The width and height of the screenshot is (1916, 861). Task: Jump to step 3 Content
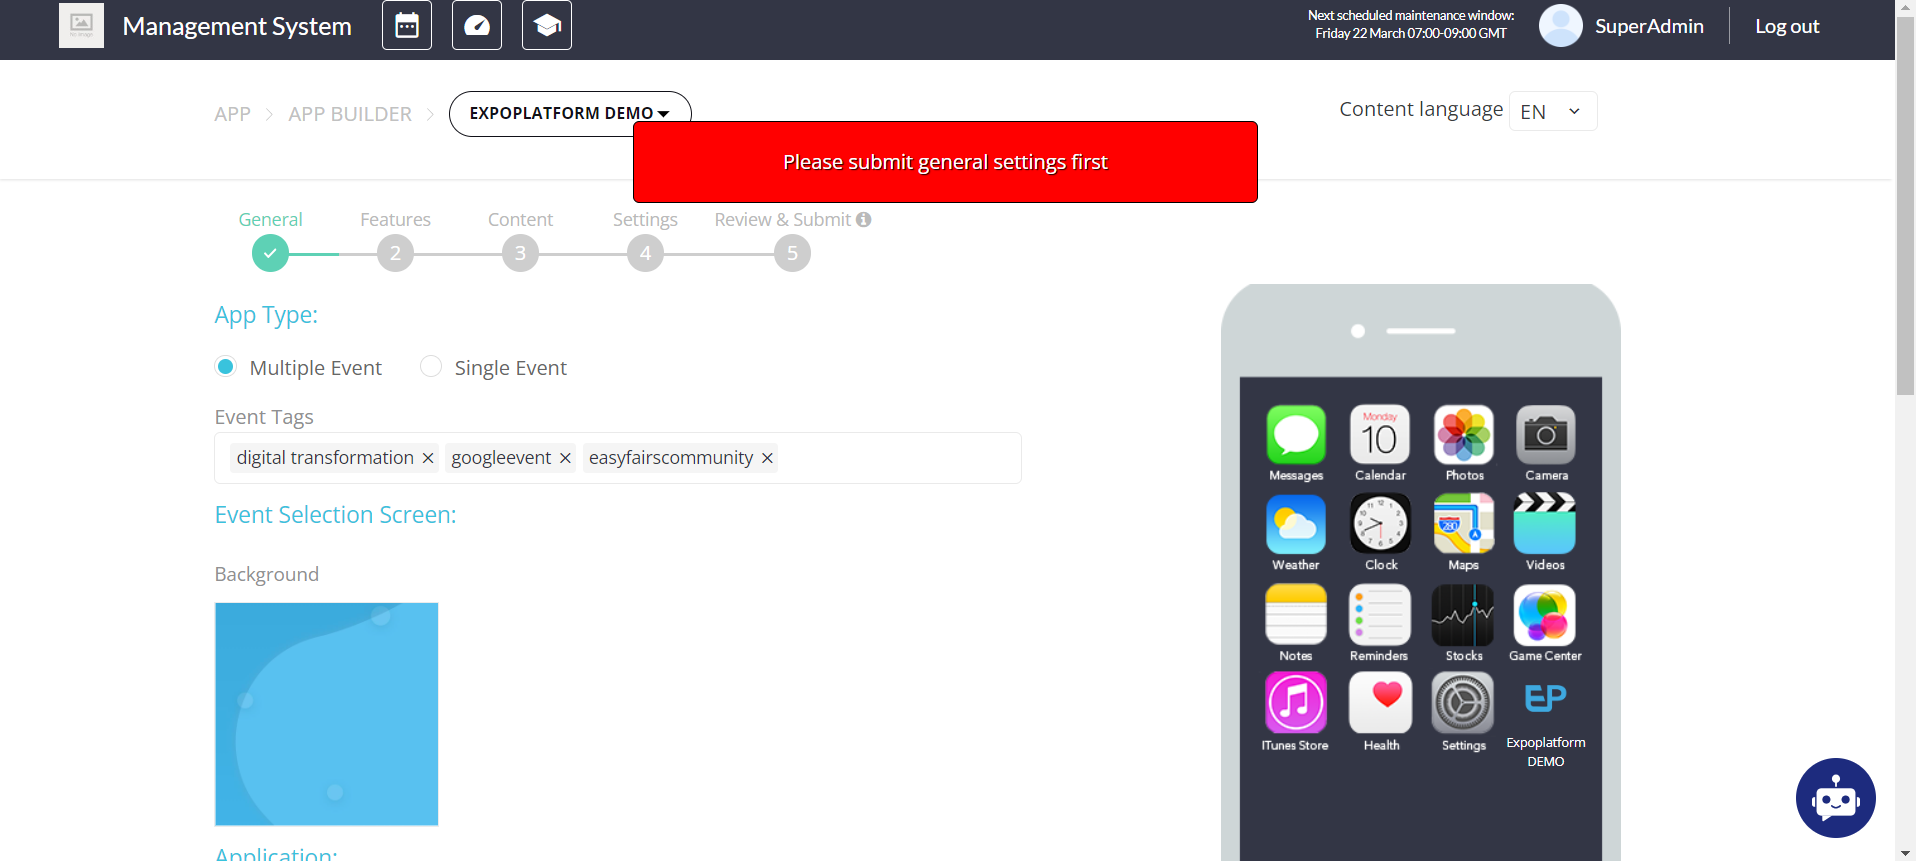(520, 253)
